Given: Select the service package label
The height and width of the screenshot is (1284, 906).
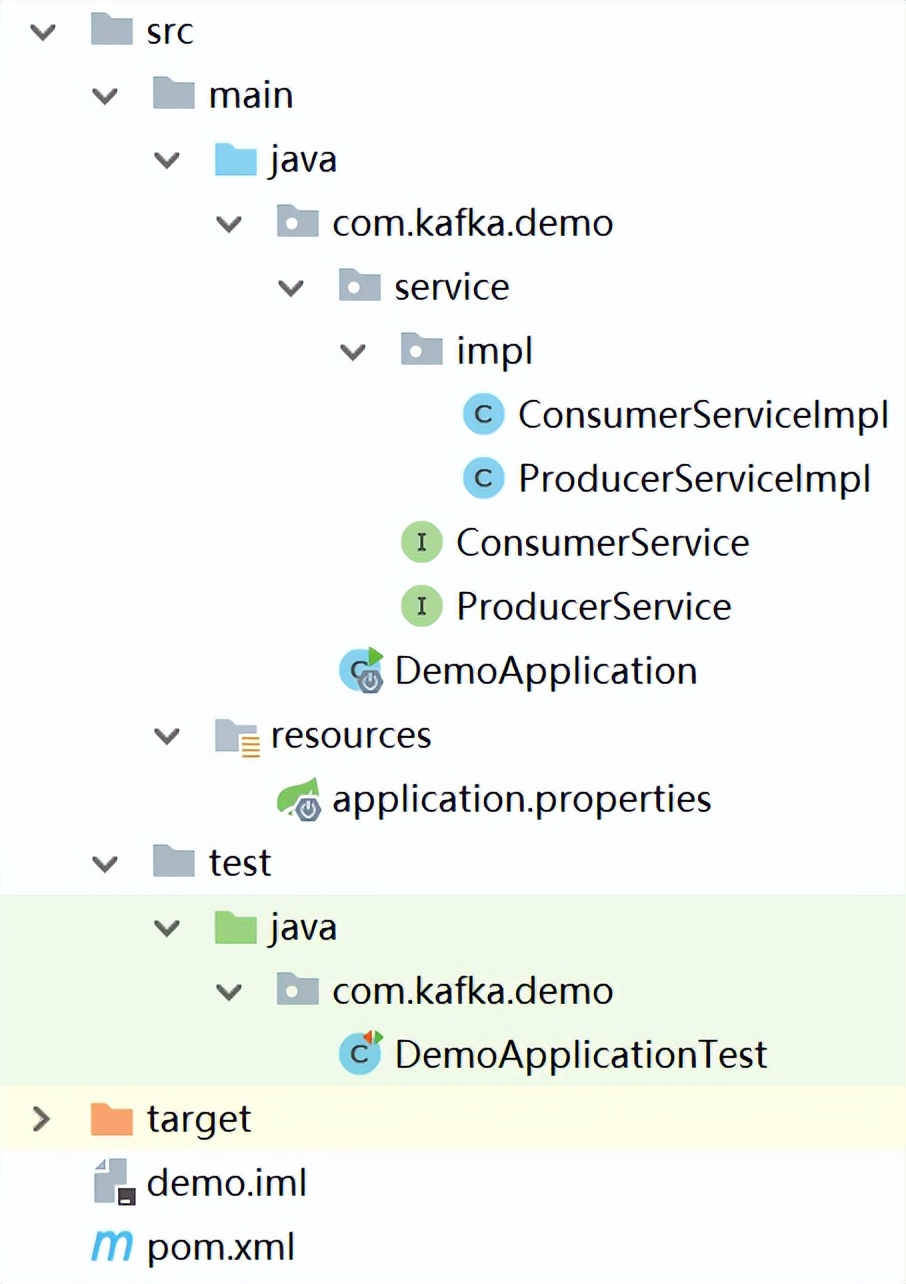Looking at the screenshot, I should 452,288.
